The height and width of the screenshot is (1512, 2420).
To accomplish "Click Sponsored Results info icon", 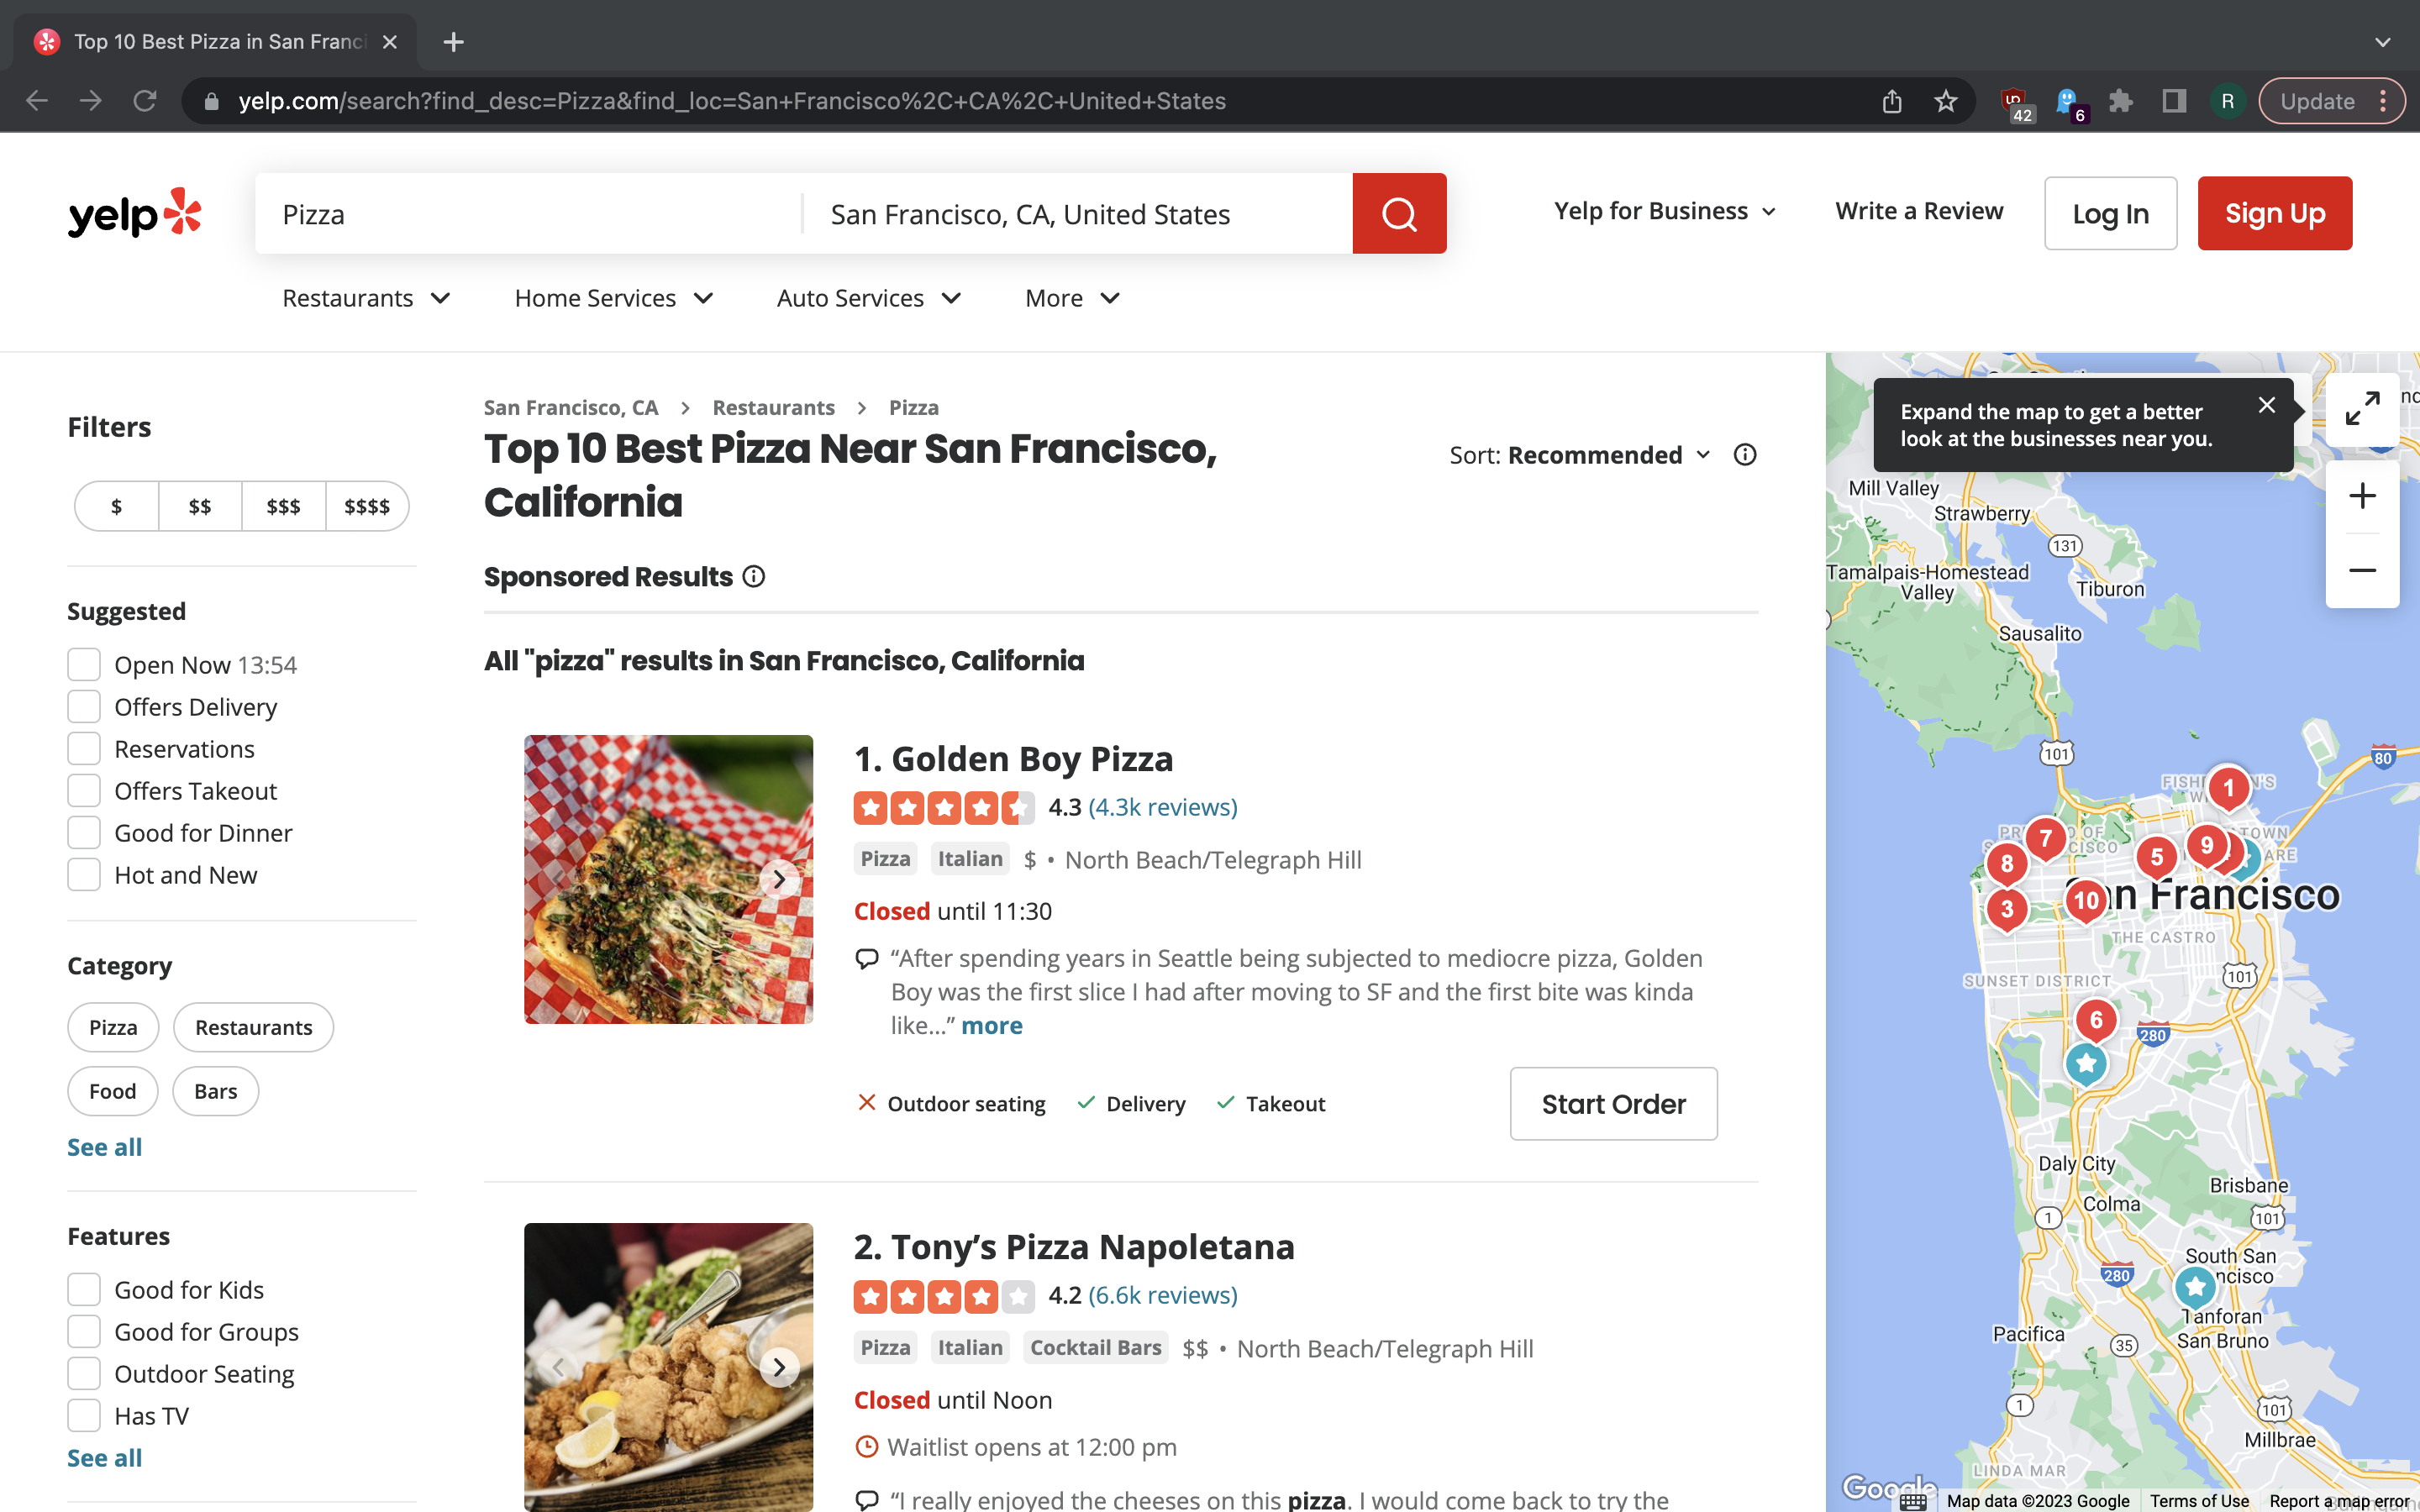I will tap(754, 577).
